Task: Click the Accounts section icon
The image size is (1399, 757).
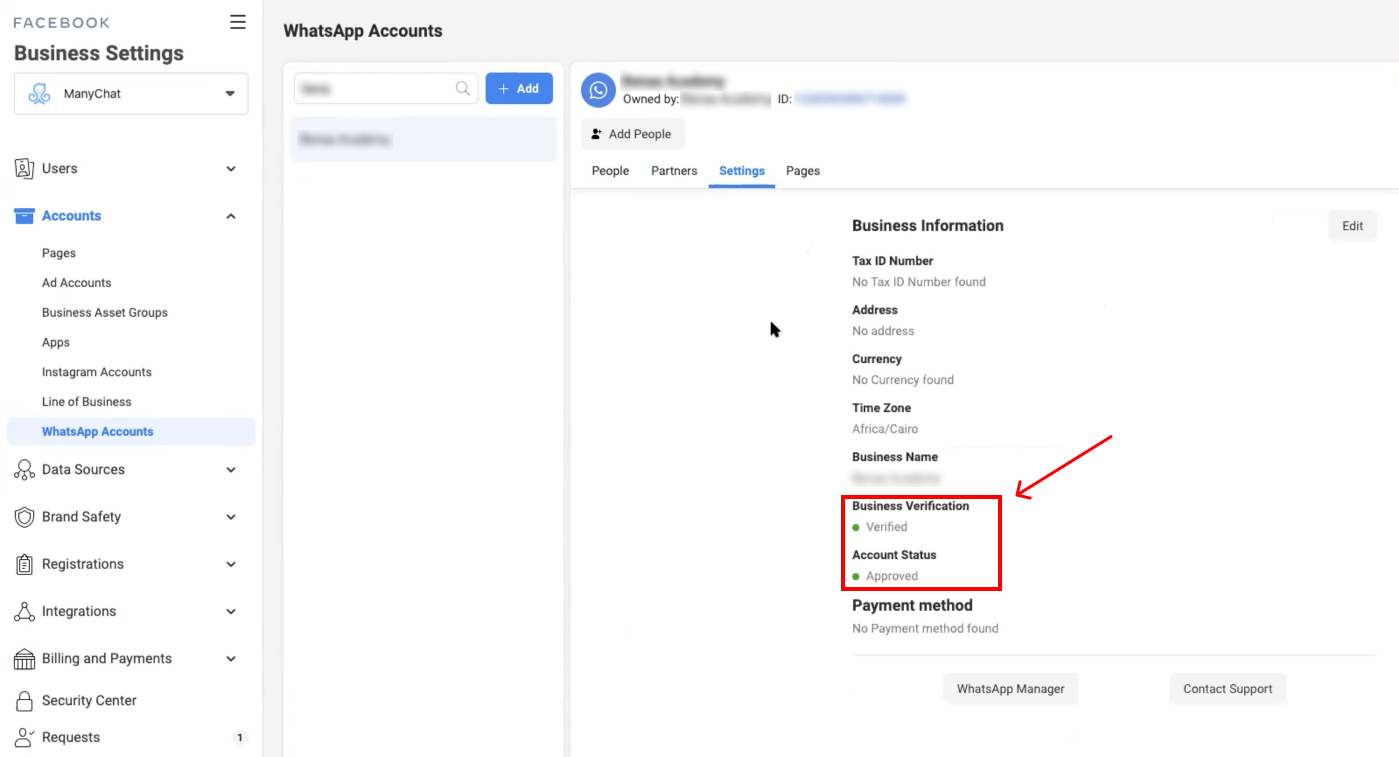Action: pyautogui.click(x=24, y=216)
